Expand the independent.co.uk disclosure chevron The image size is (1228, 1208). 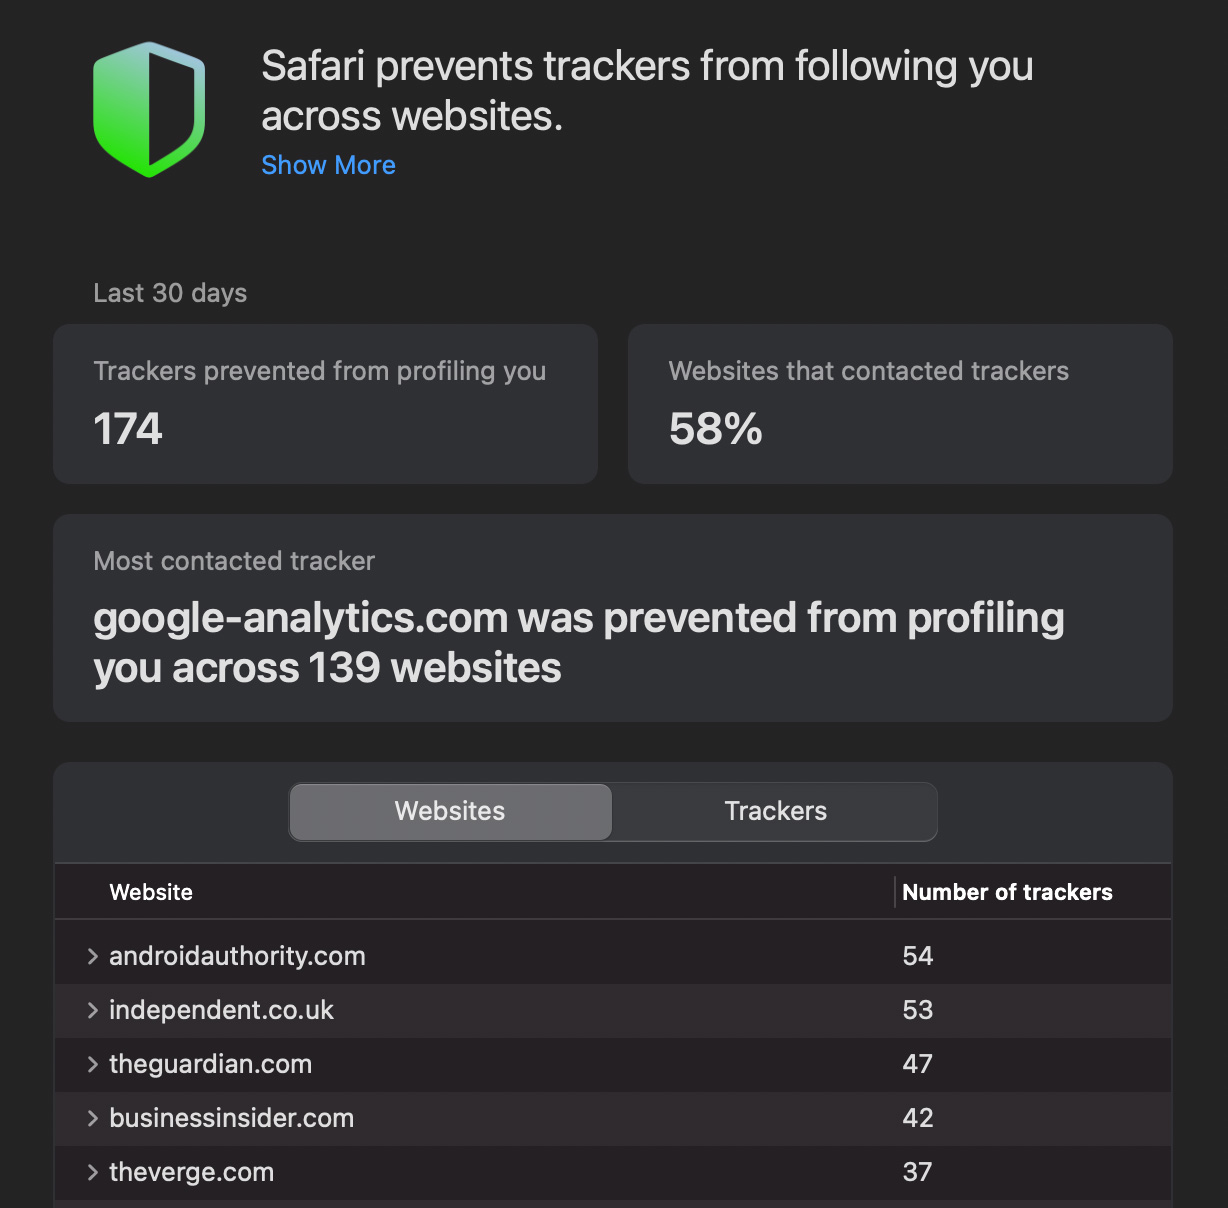[92, 1010]
